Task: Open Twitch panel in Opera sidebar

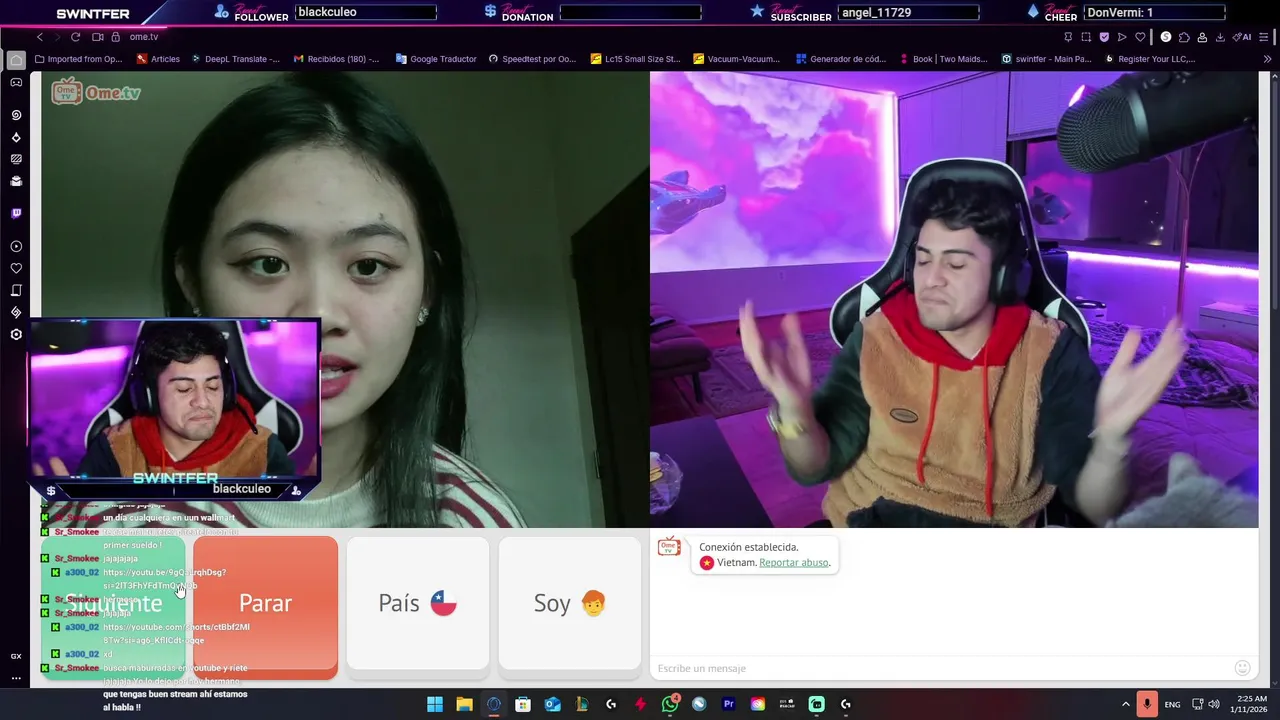Action: click(x=16, y=213)
